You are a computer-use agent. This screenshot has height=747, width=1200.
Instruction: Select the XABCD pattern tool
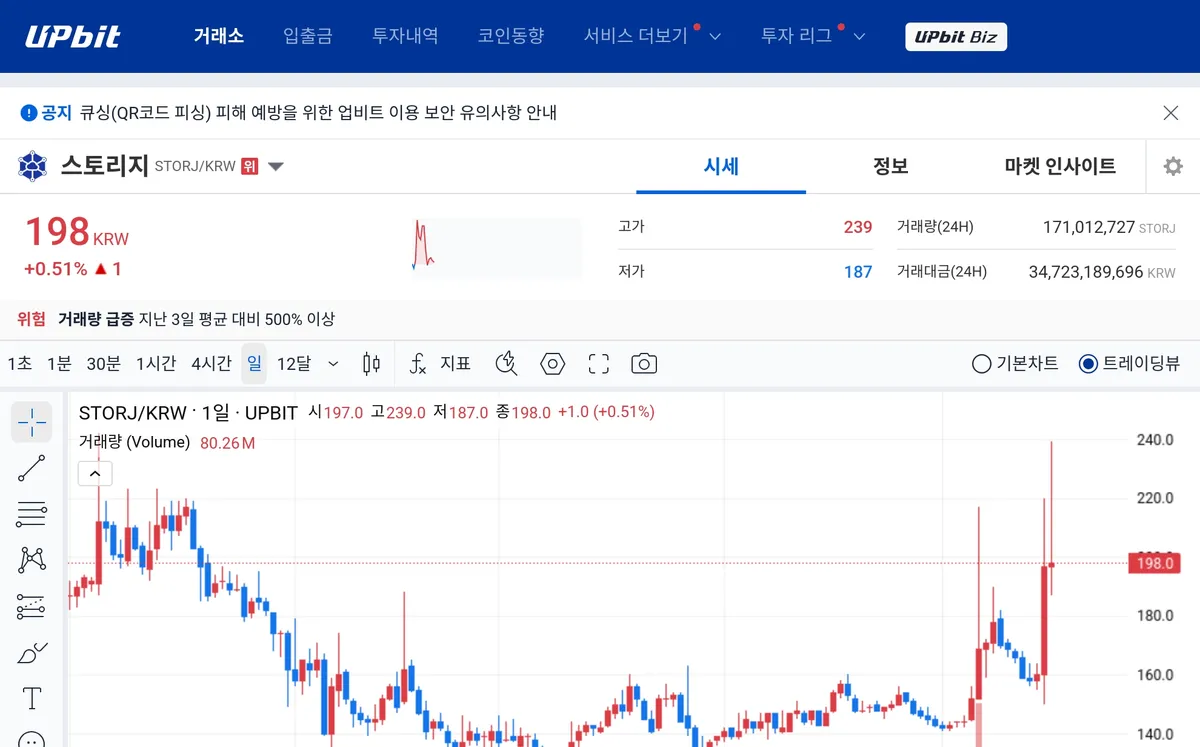click(32, 560)
